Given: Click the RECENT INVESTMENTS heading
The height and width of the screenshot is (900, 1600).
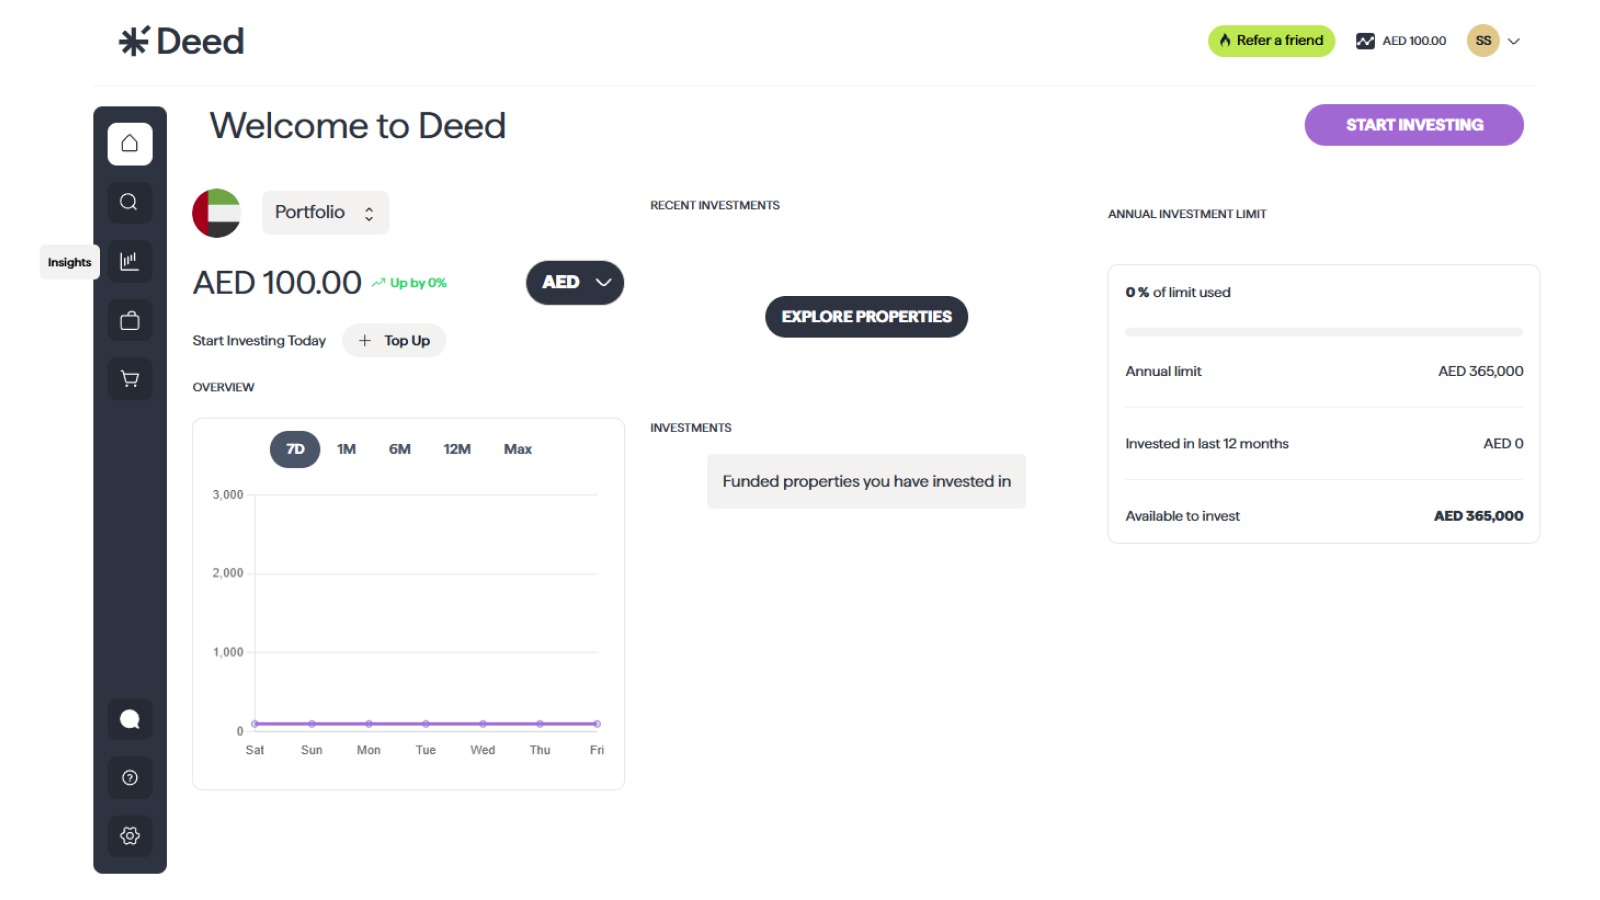Looking at the screenshot, I should pos(715,205).
